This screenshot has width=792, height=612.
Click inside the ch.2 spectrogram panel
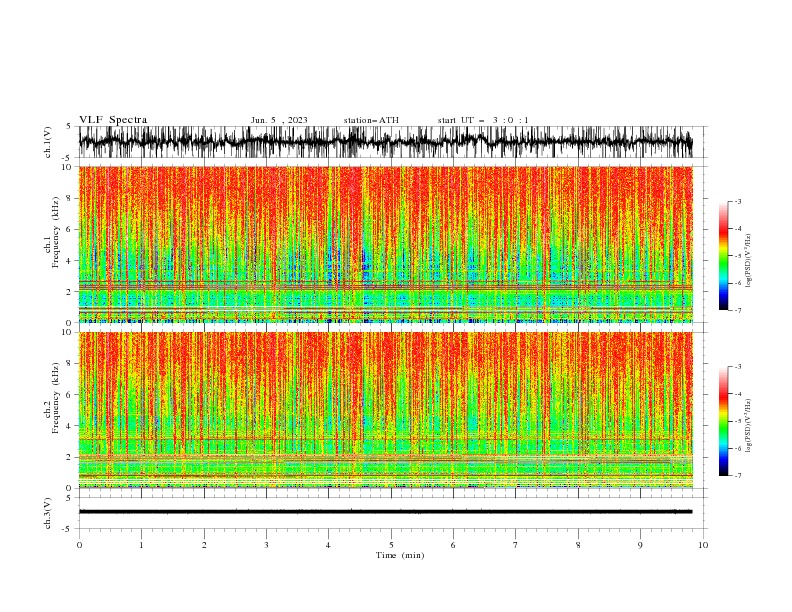click(x=385, y=410)
